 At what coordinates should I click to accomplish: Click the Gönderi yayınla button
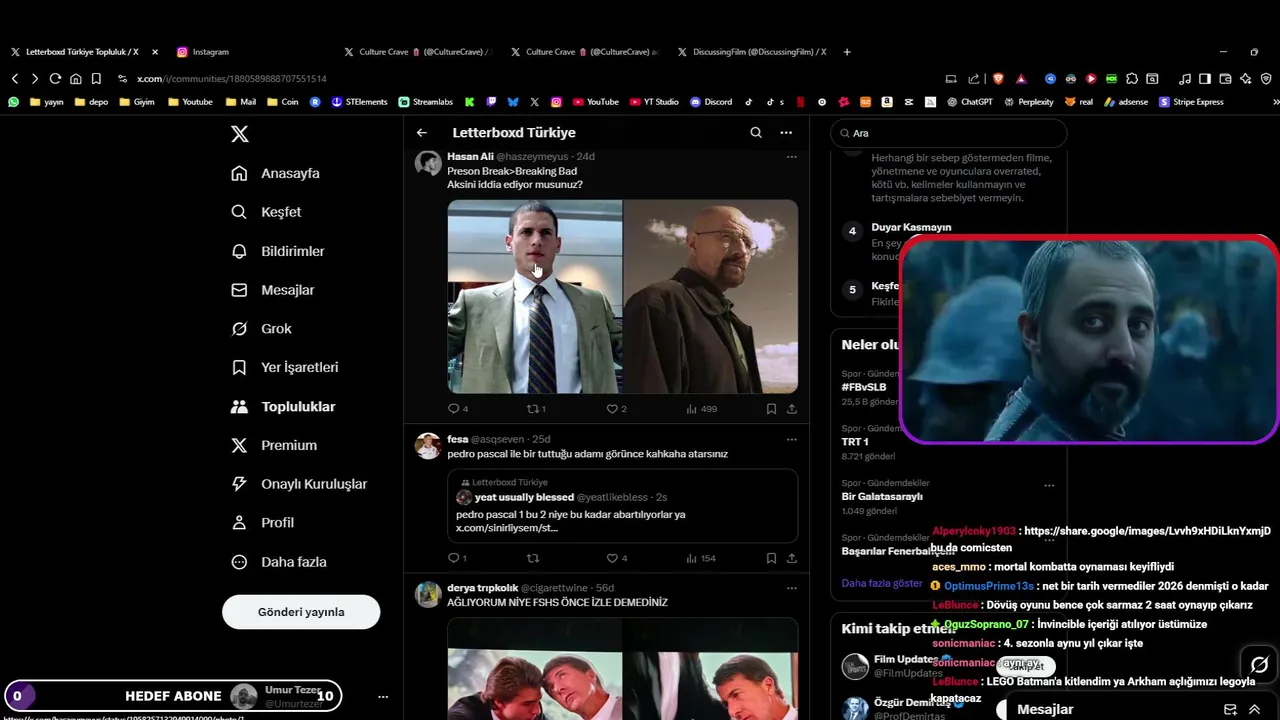click(x=301, y=612)
